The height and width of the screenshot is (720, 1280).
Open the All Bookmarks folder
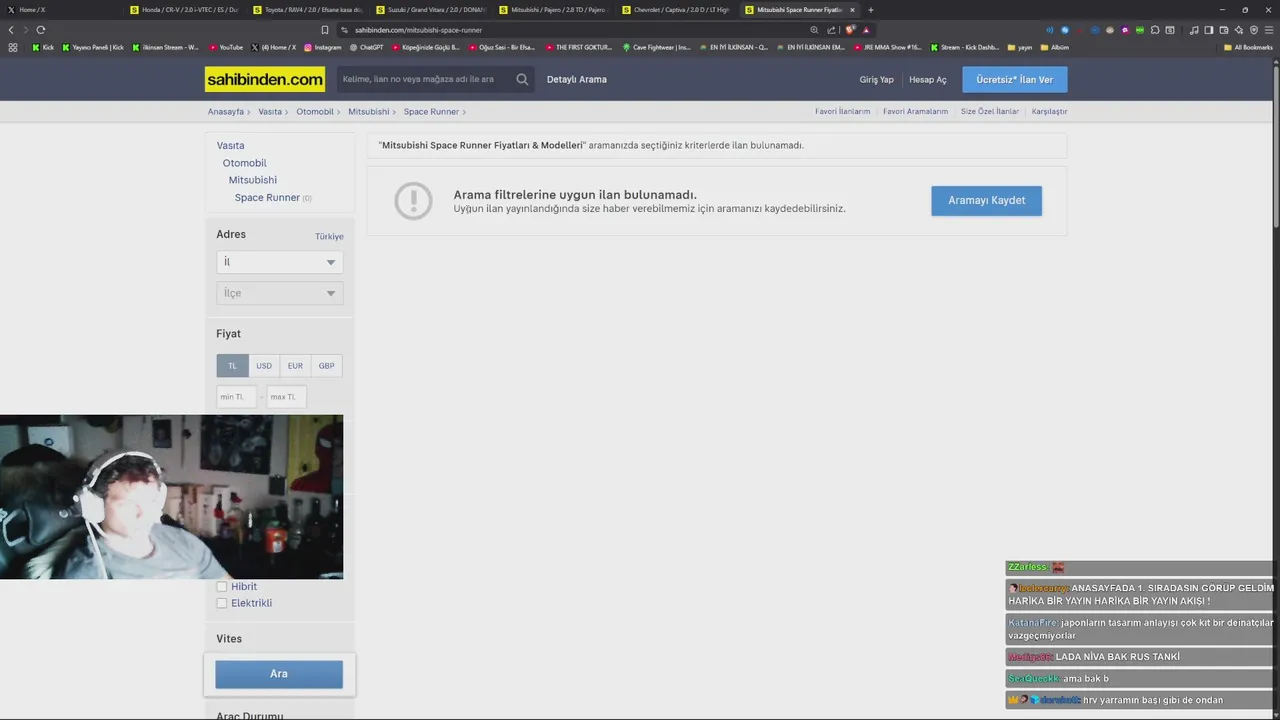tap(1248, 47)
